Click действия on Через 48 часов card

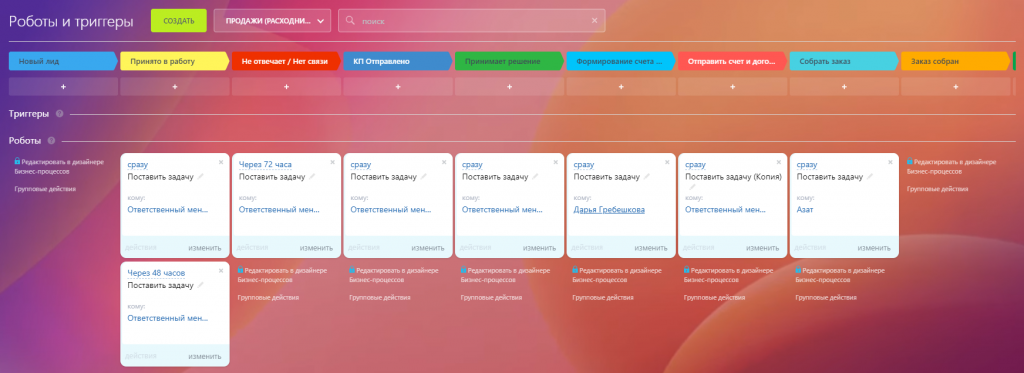[x=140, y=357]
